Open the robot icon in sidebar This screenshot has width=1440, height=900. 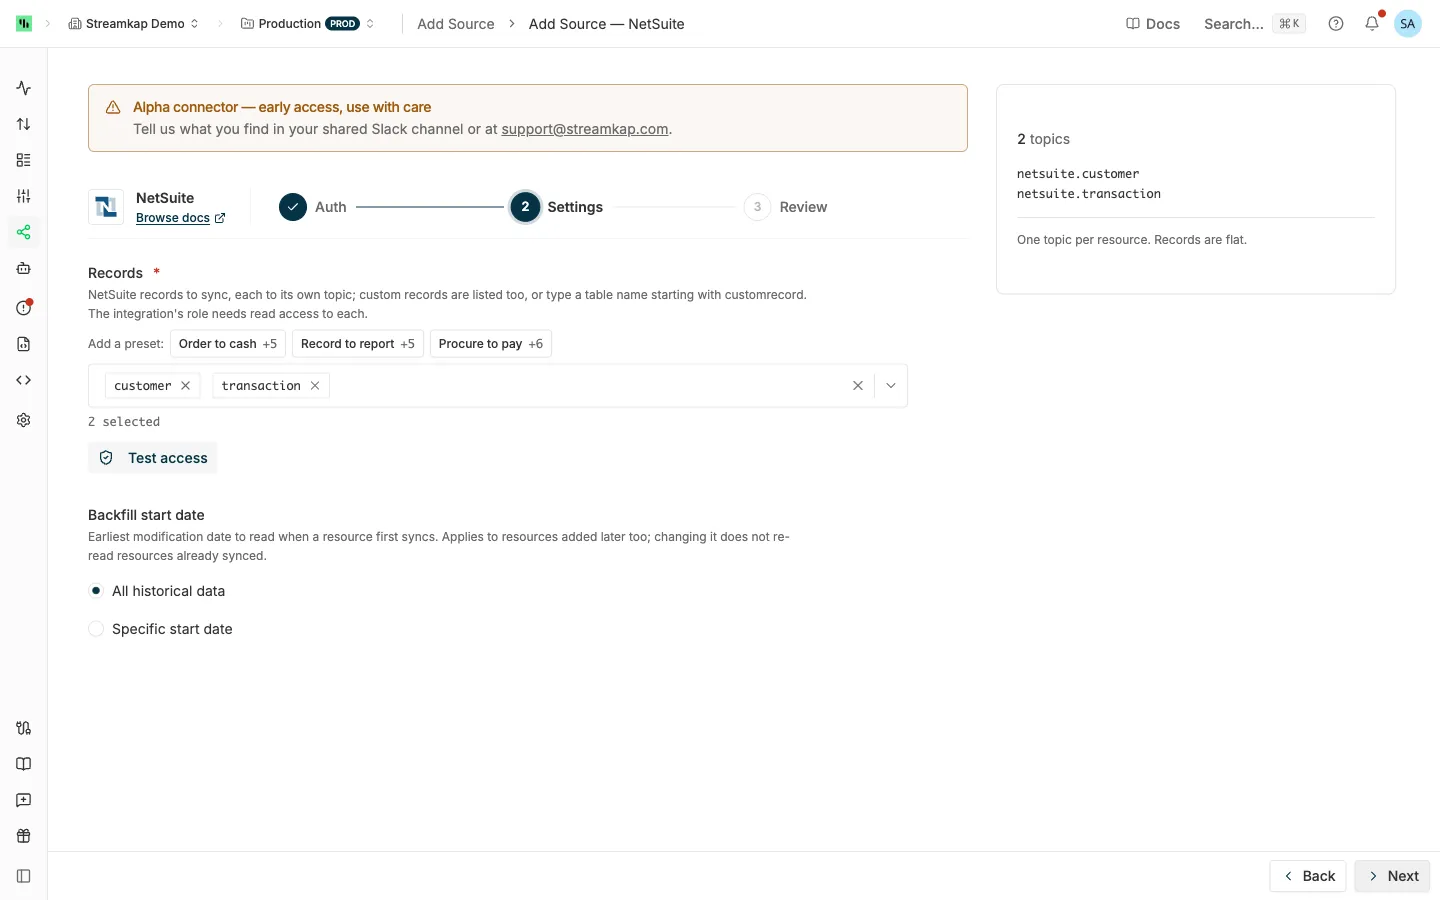point(24,268)
